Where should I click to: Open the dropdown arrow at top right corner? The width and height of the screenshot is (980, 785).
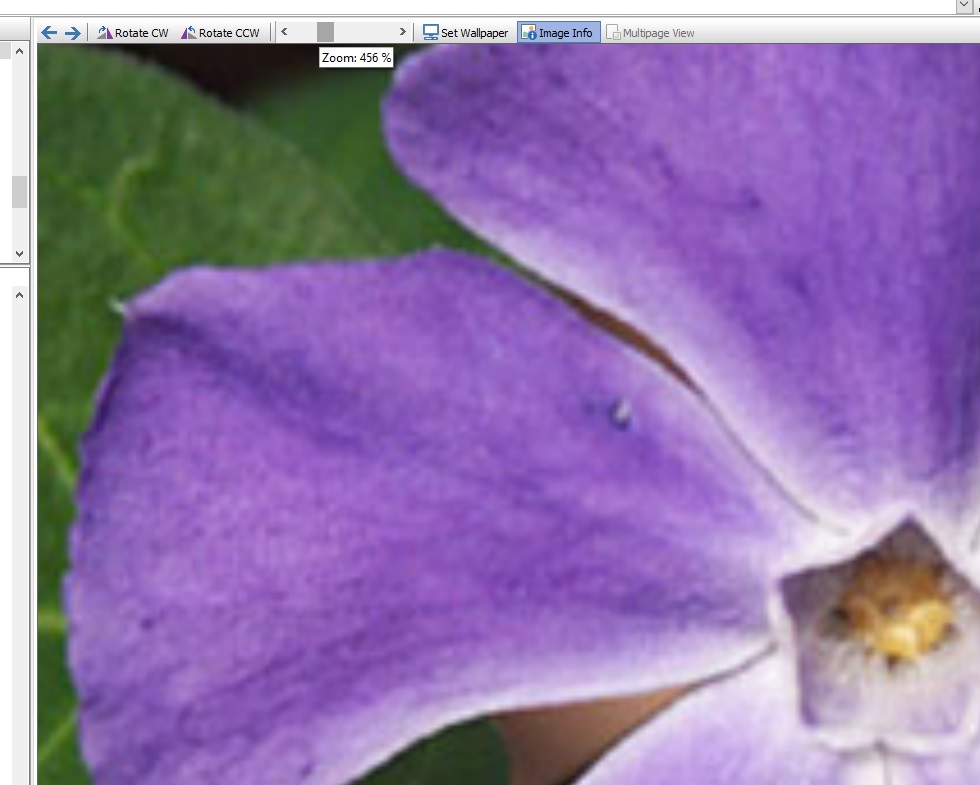tap(964, 6)
